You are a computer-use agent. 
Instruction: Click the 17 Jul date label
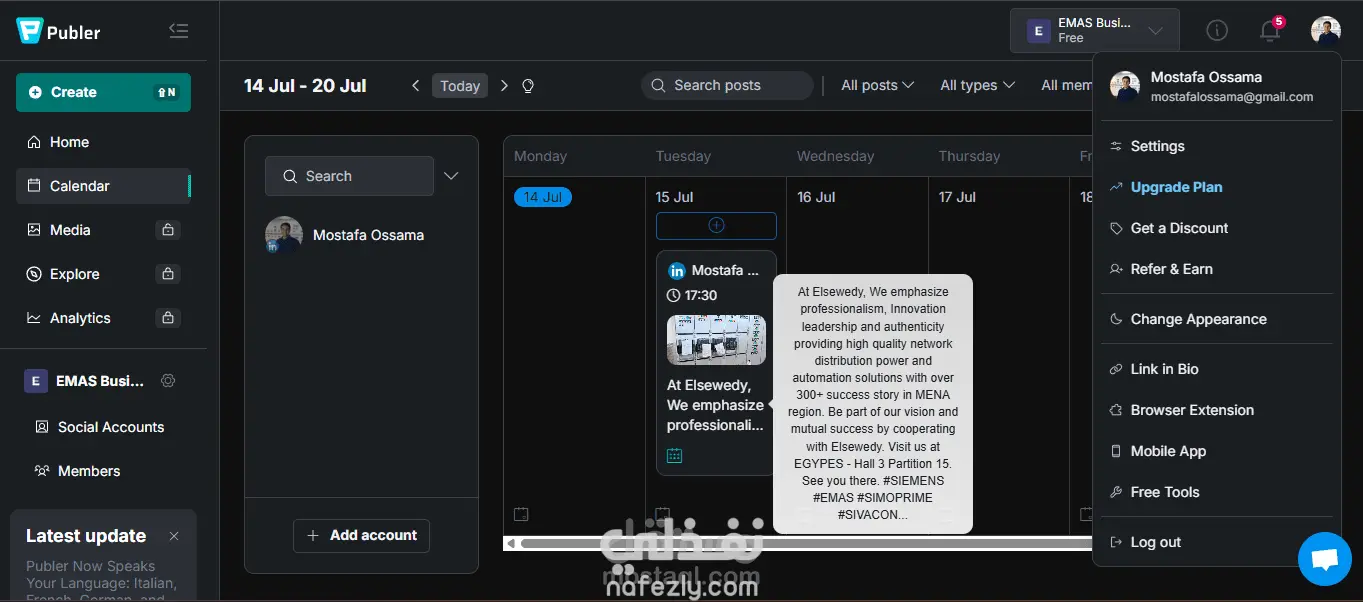pos(957,197)
